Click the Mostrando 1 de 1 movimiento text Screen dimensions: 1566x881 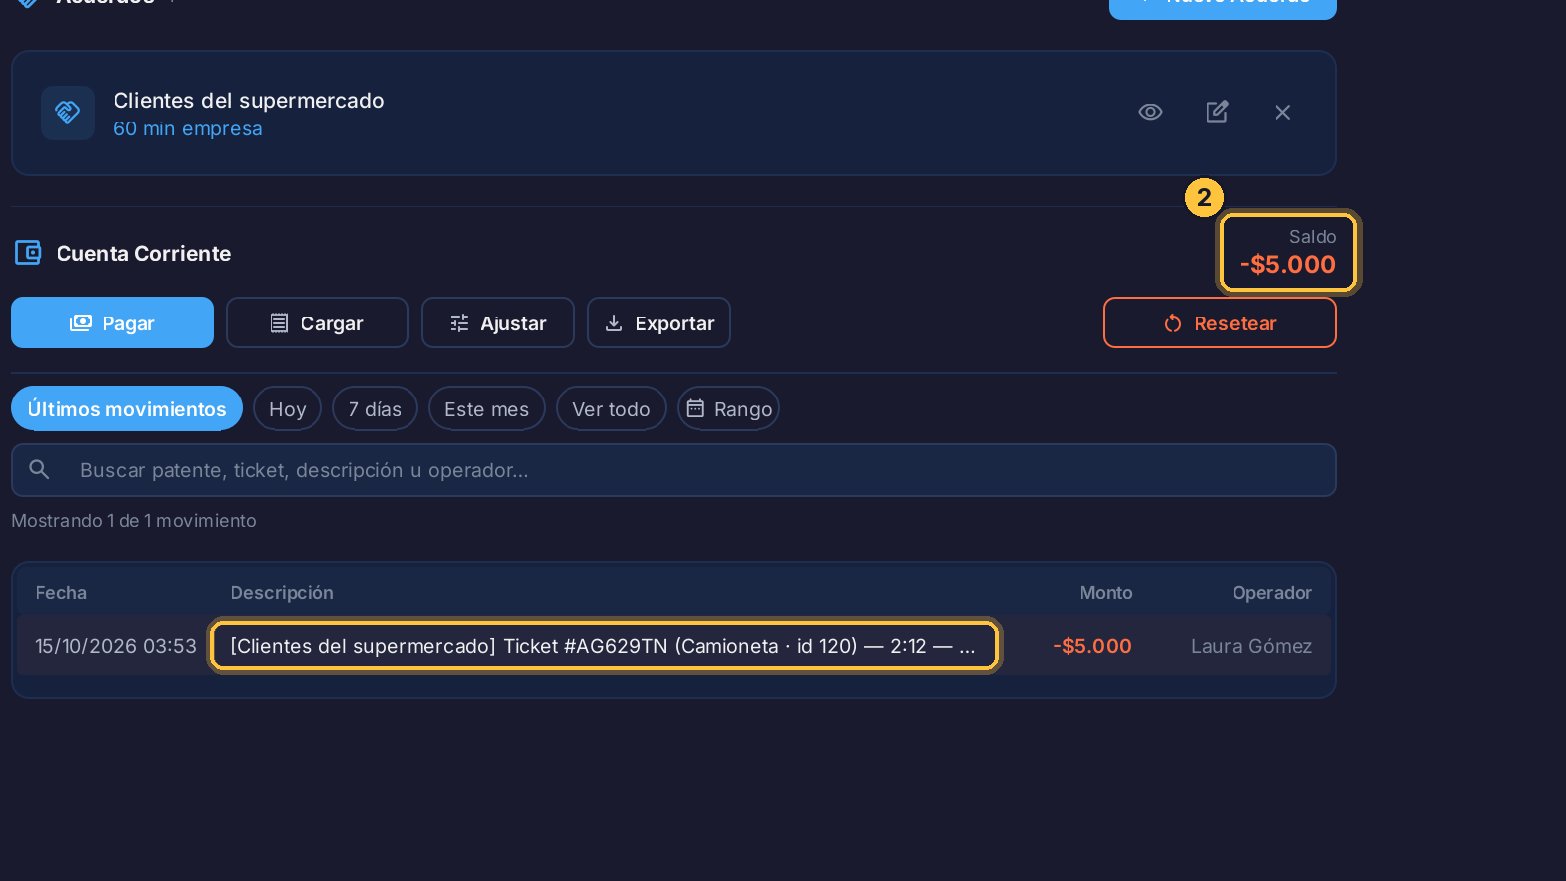tap(134, 521)
